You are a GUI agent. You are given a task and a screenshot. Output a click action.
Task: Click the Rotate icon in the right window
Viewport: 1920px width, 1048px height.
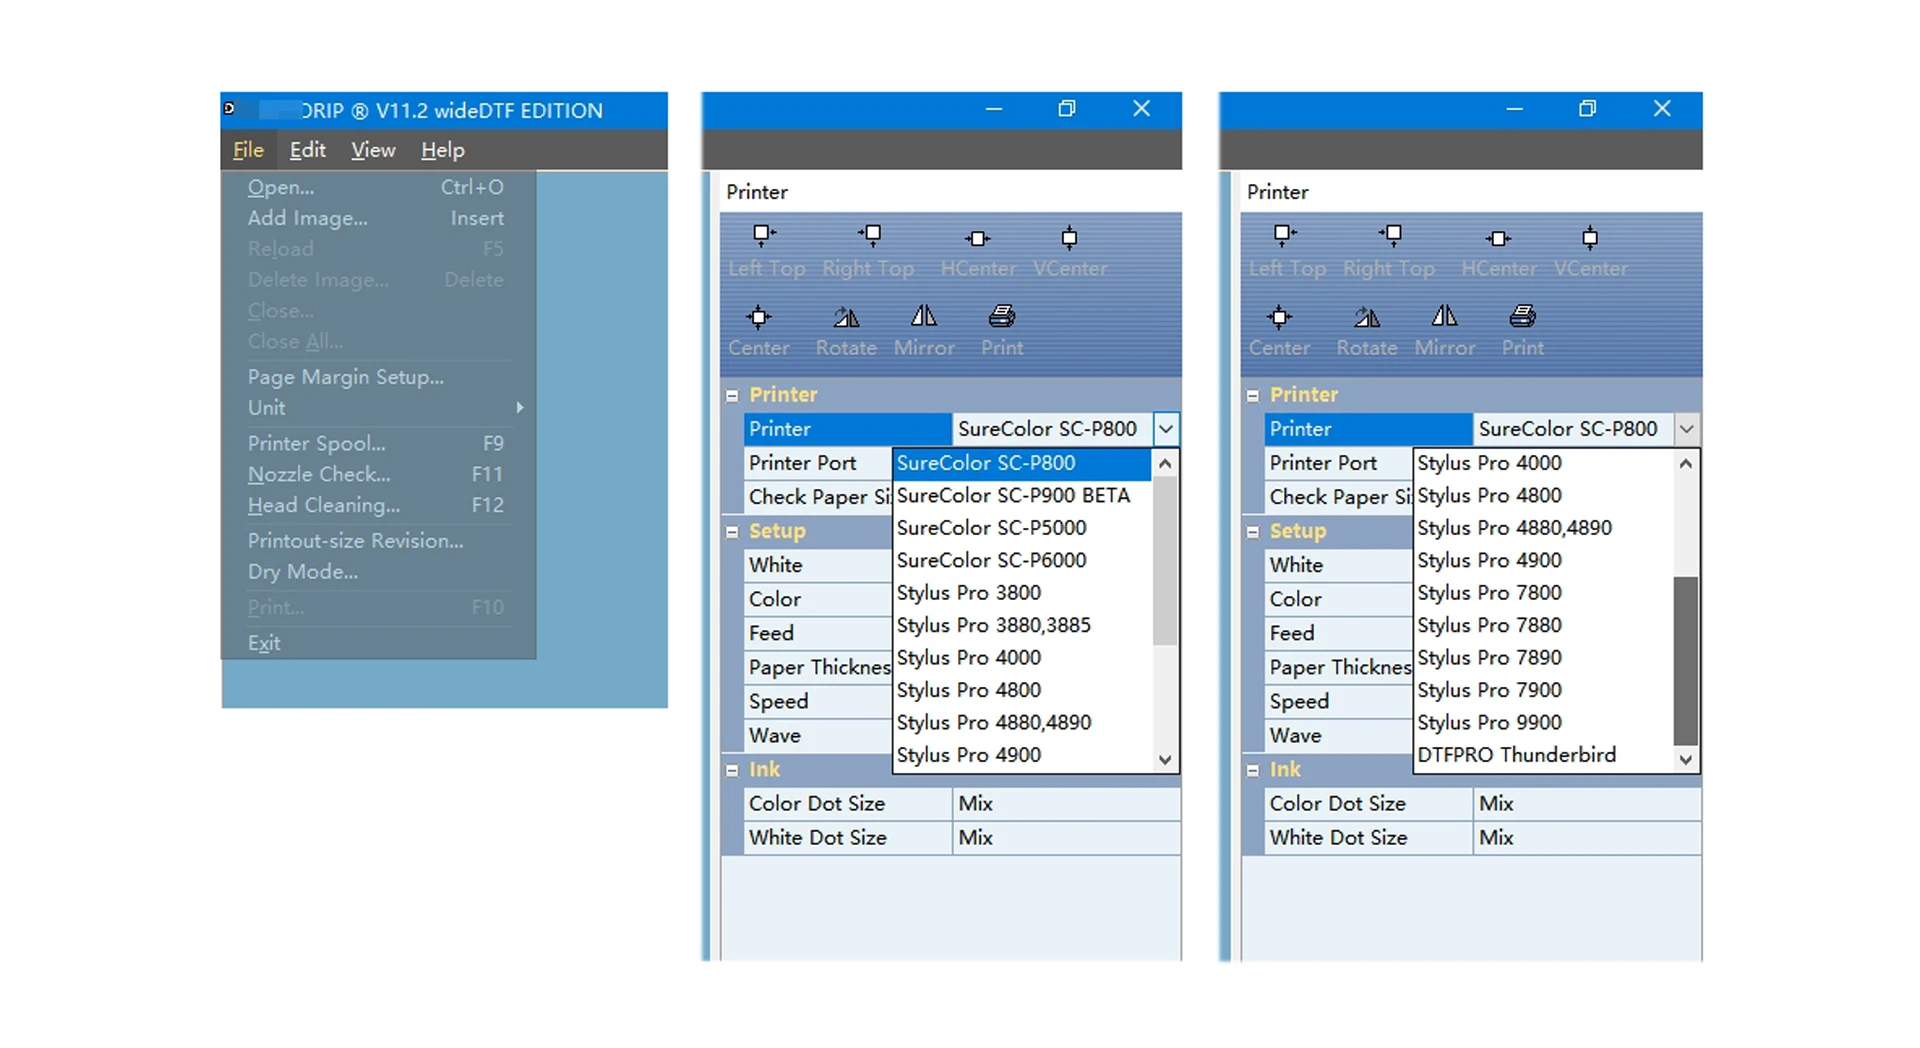pos(1367,317)
